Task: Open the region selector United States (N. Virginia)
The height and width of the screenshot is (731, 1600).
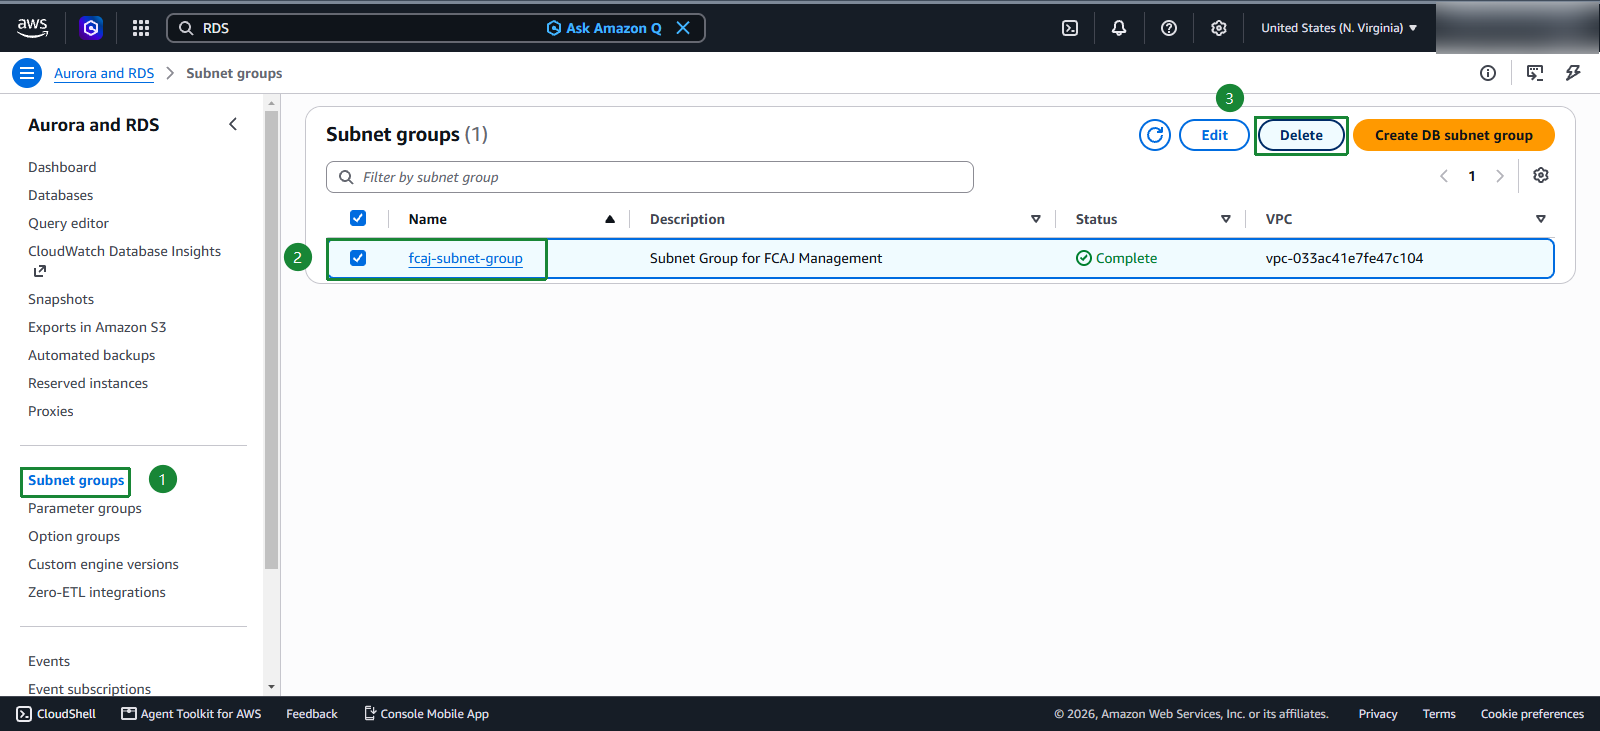Action: point(1339,28)
